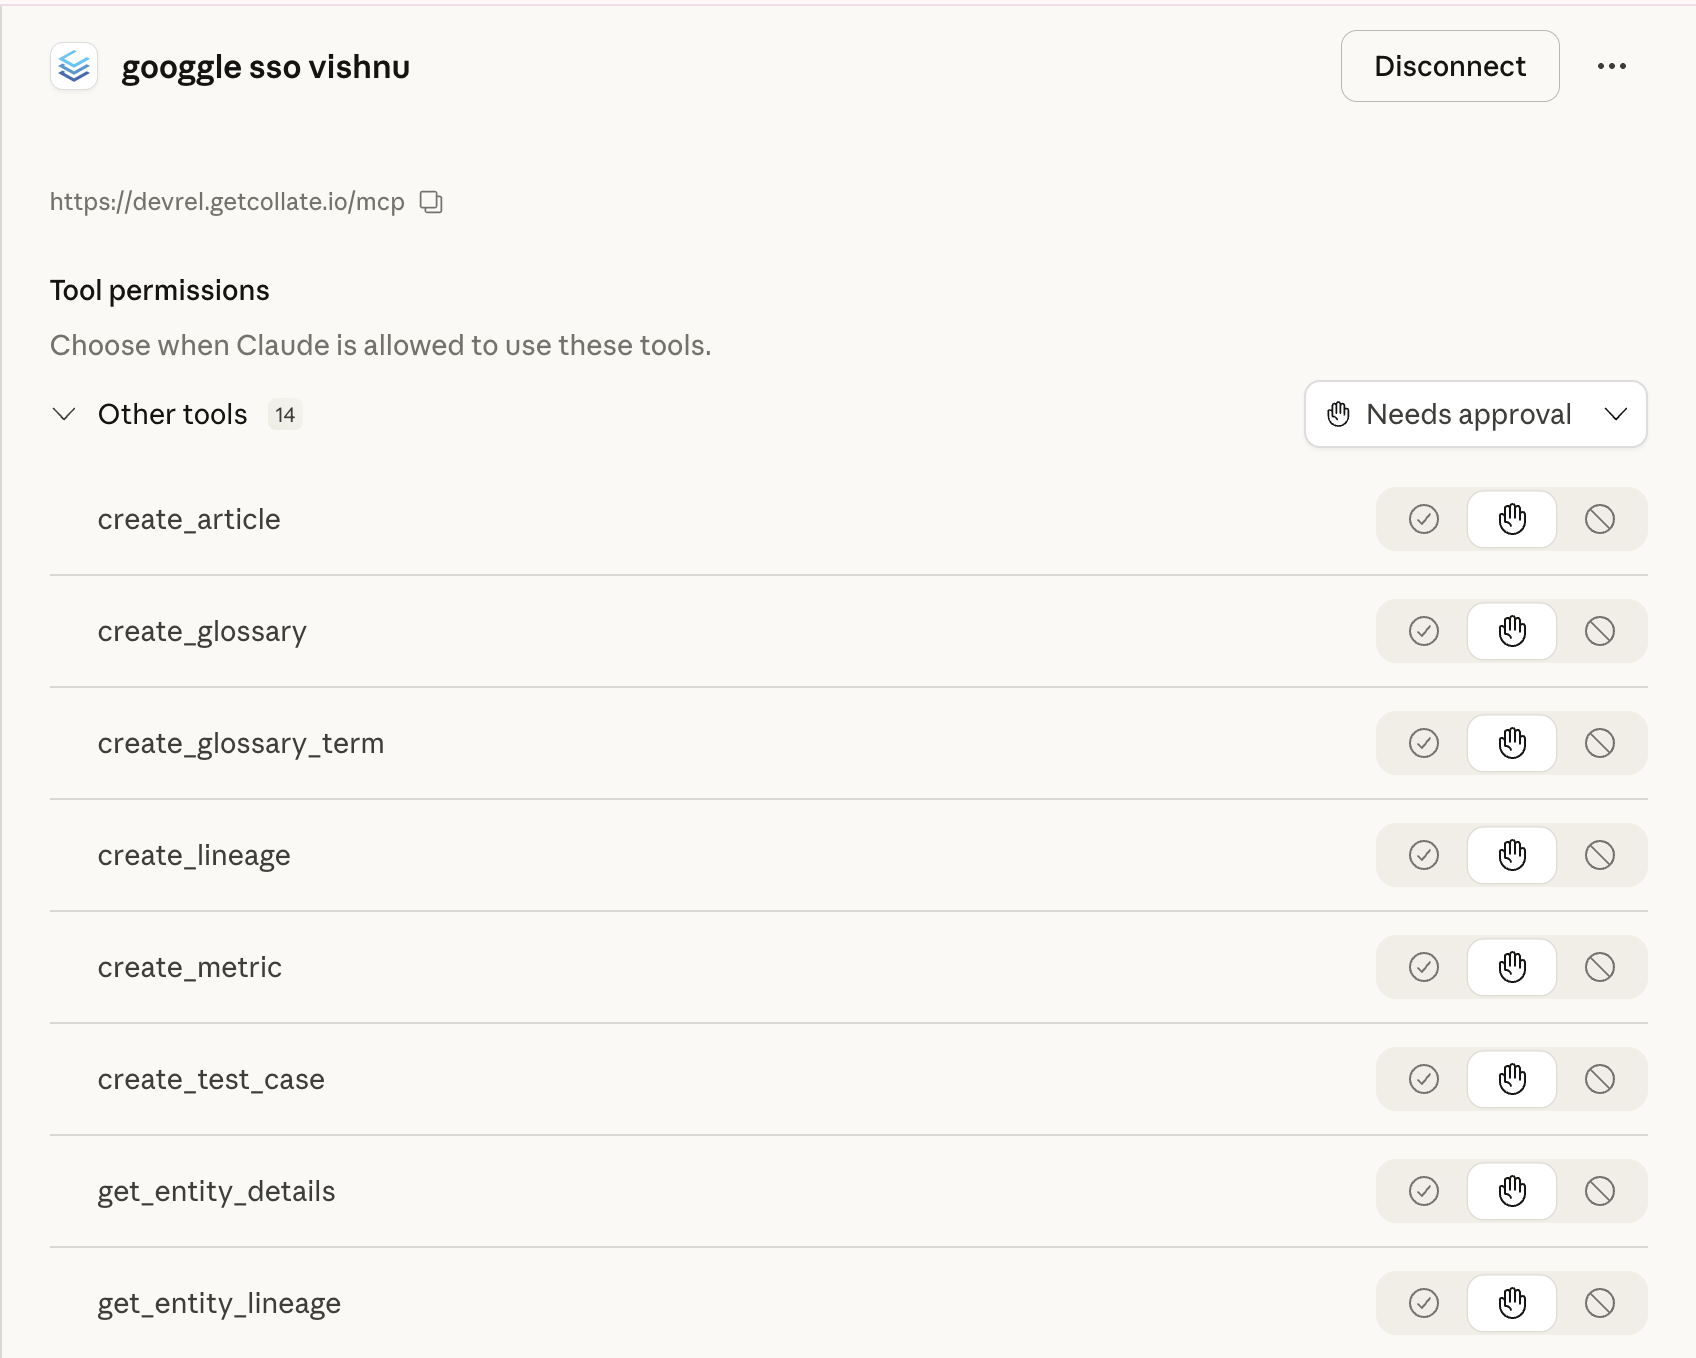The width and height of the screenshot is (1696, 1358).
Task: Set create_lineage to needs approval
Action: 1512,855
